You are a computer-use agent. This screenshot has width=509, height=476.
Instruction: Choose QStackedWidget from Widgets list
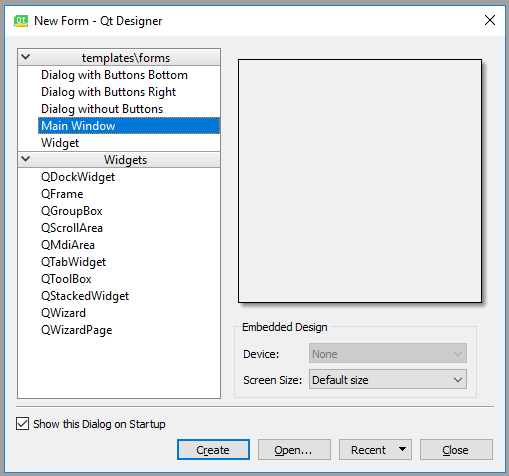tap(85, 296)
